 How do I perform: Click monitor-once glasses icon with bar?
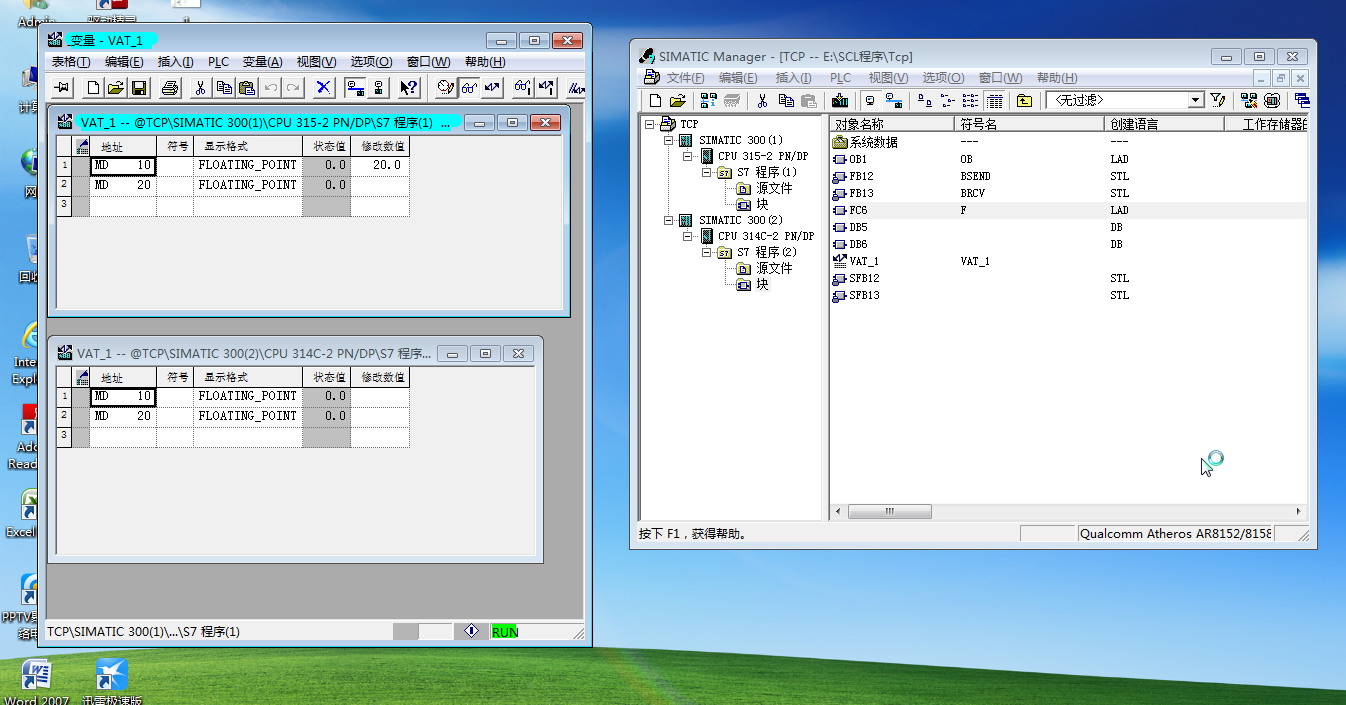tap(523, 88)
